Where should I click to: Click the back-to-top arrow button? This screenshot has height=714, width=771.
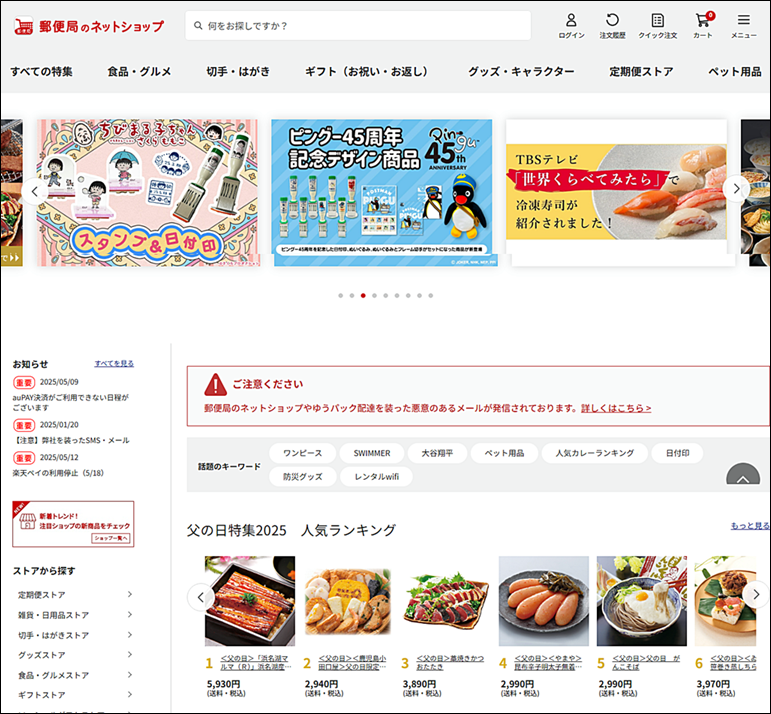pyautogui.click(x=743, y=474)
